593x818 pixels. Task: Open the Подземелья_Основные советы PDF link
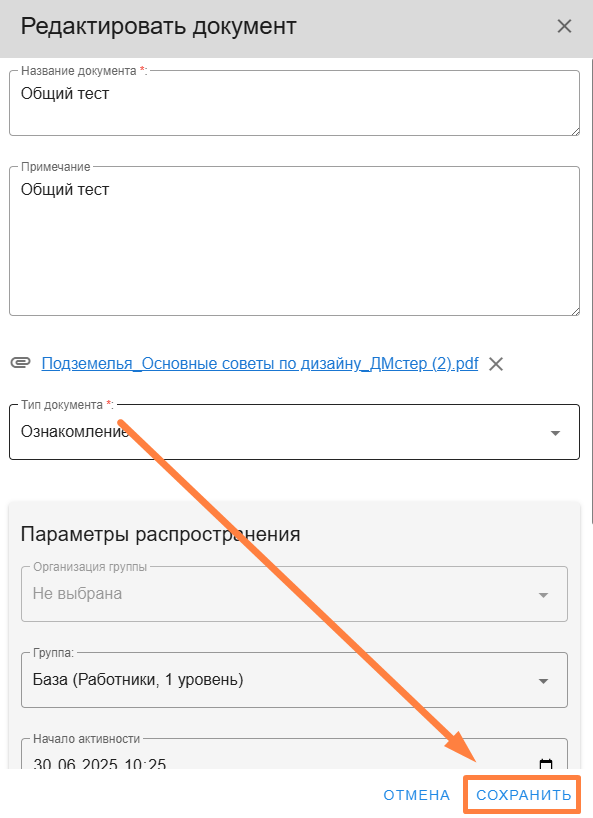[260, 364]
